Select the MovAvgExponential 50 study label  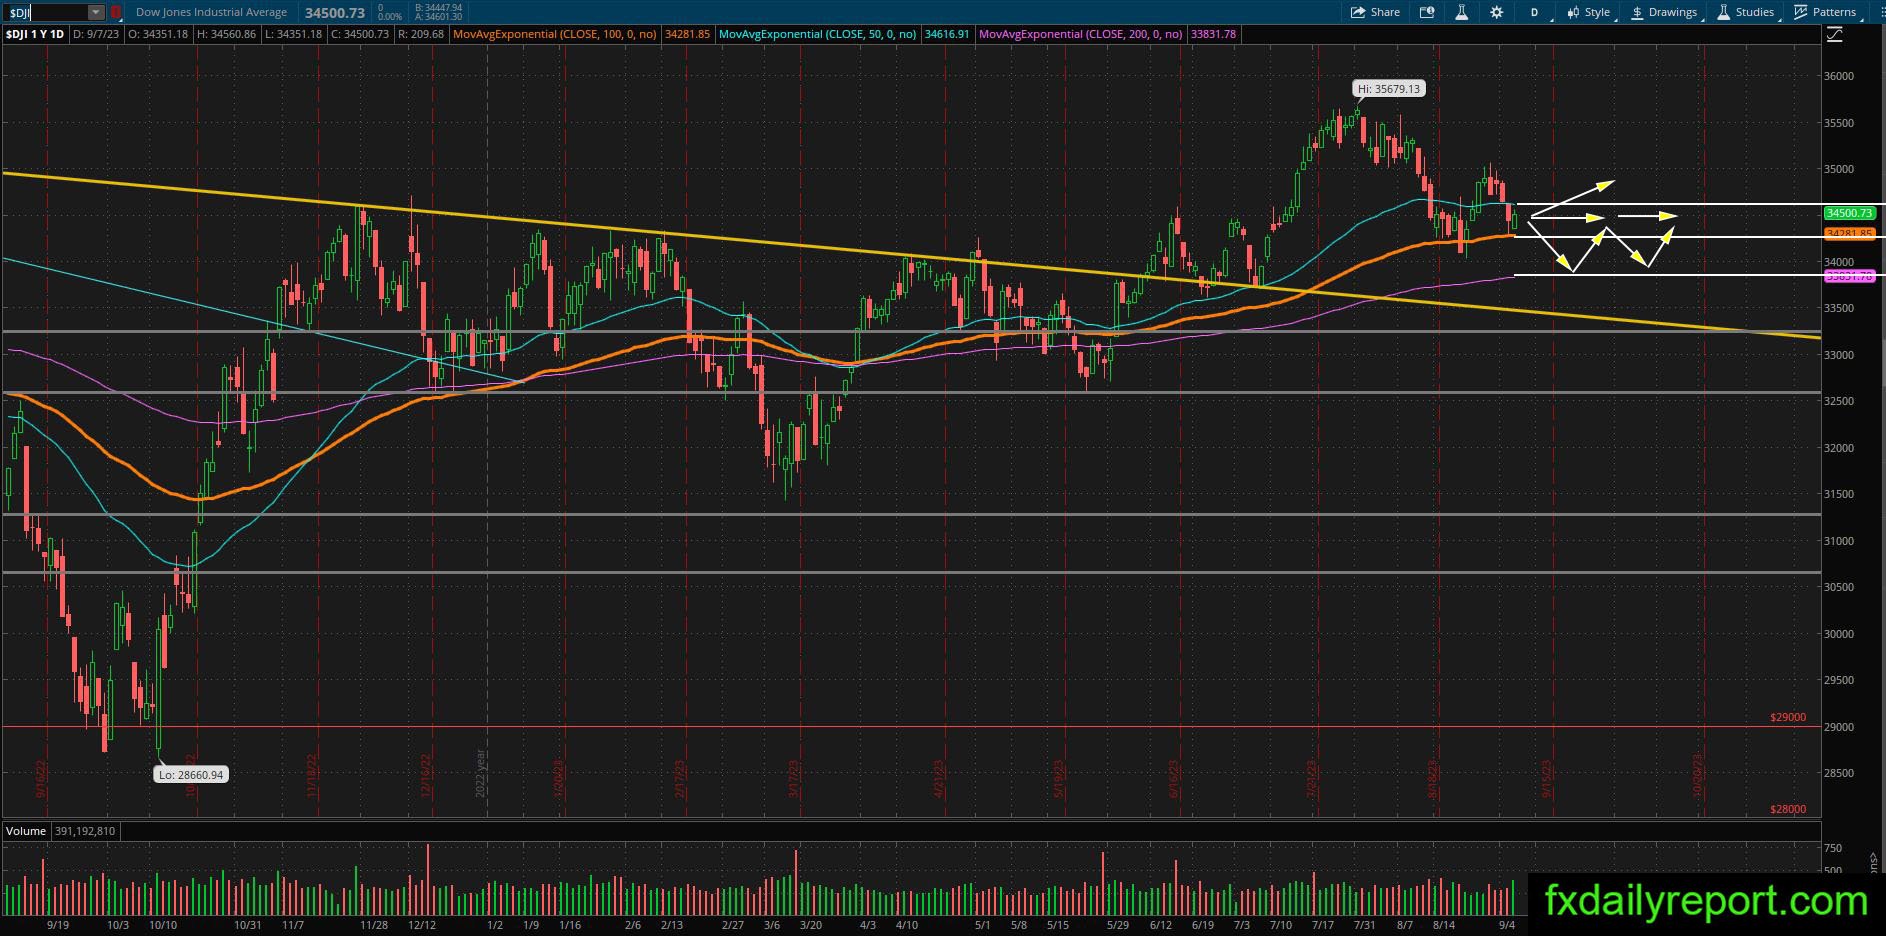[818, 34]
